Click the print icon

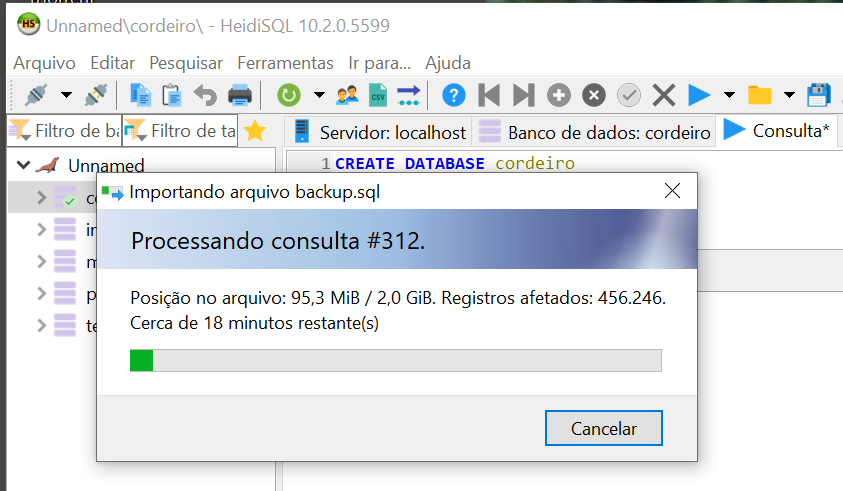240,95
